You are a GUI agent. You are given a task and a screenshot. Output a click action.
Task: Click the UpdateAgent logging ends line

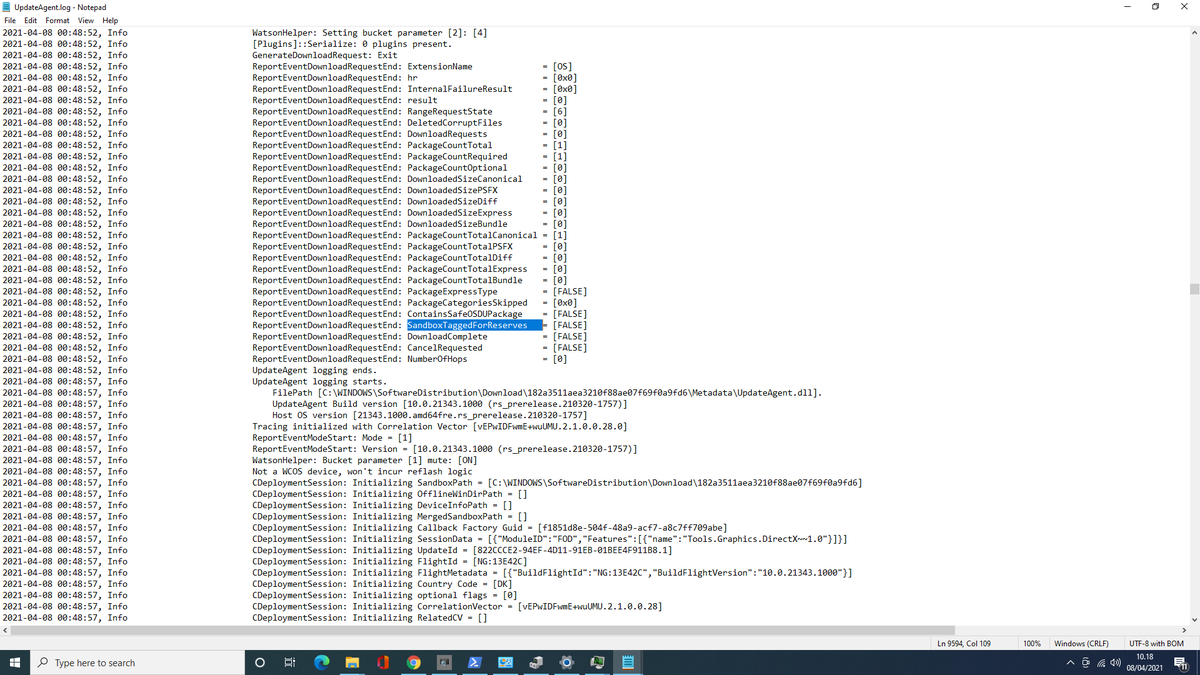tap(314, 370)
